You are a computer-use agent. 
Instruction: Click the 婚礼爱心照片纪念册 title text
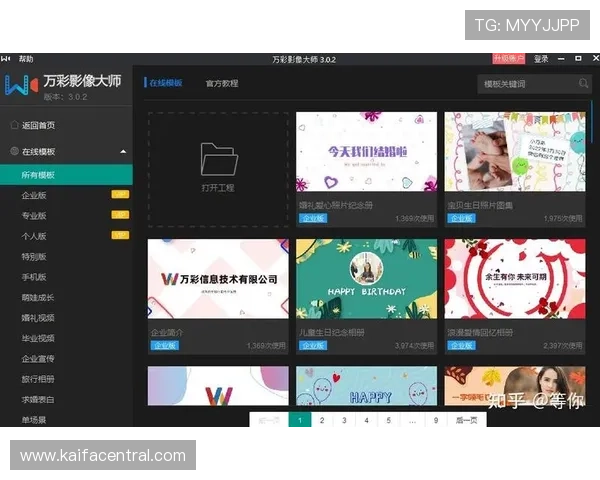point(336,205)
